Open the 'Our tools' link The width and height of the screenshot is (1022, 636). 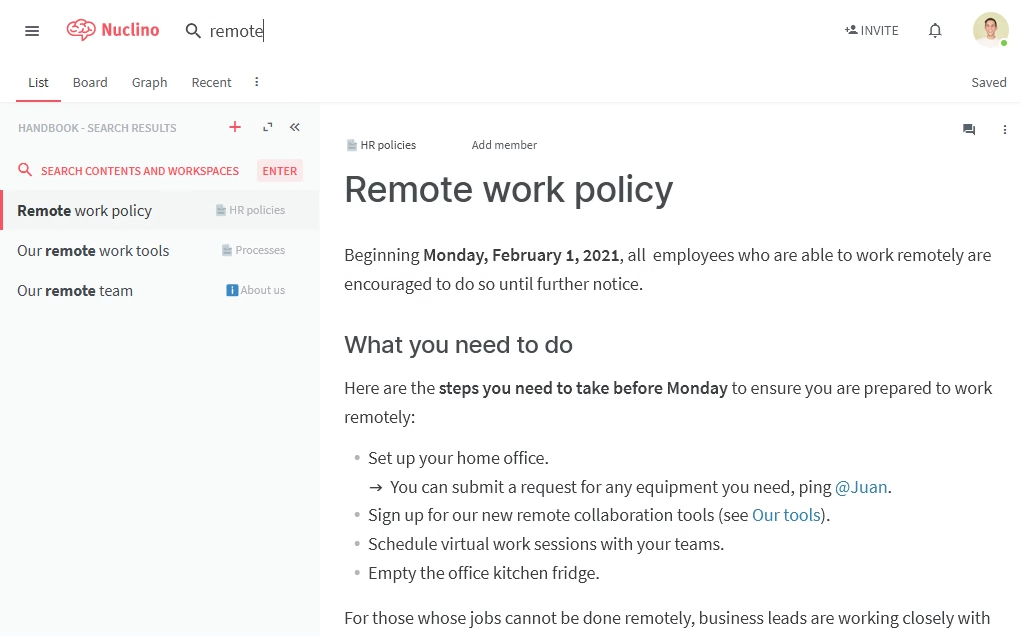[x=786, y=515]
